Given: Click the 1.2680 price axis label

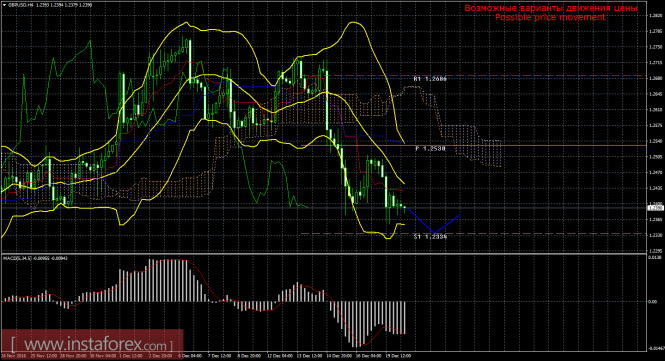Looking at the screenshot, I should pos(656,78).
